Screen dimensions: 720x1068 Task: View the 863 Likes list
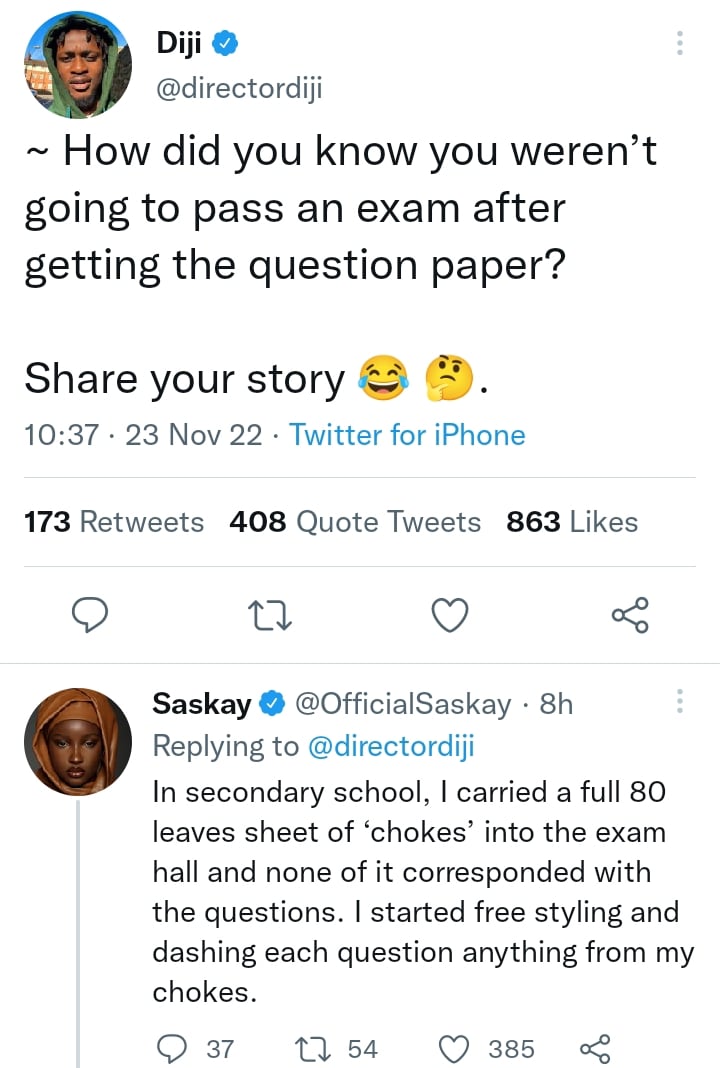[x=572, y=522]
